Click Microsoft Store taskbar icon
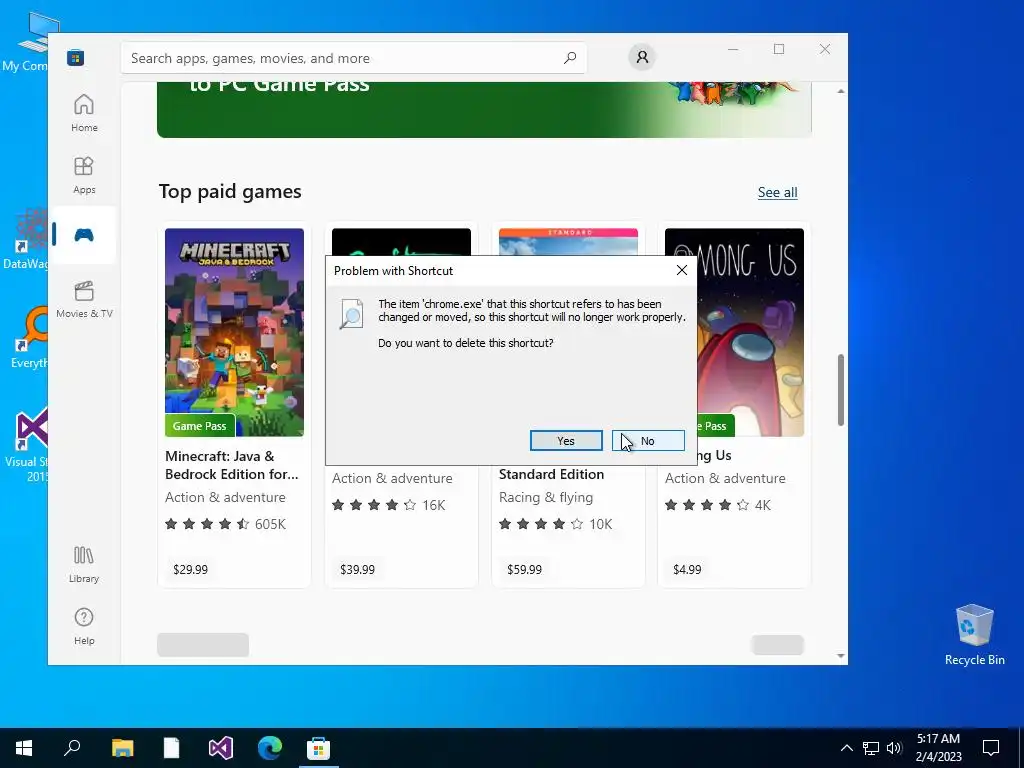This screenshot has width=1024, height=768. click(x=319, y=748)
